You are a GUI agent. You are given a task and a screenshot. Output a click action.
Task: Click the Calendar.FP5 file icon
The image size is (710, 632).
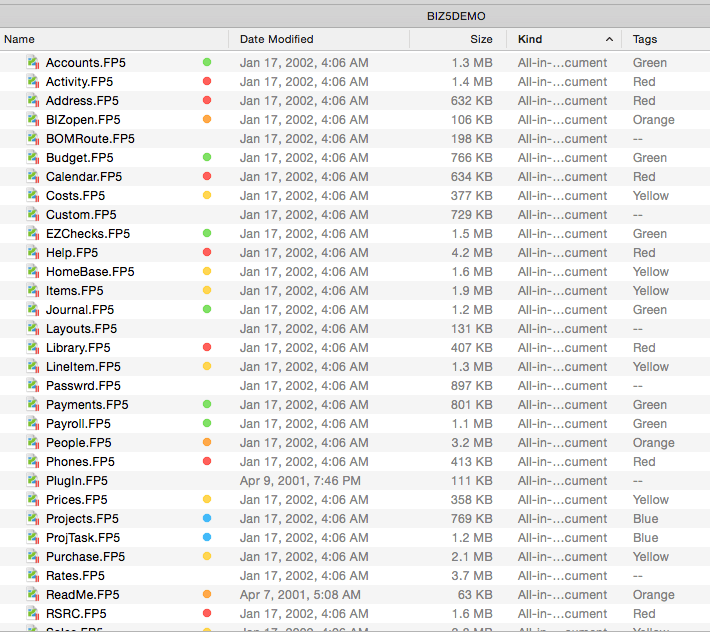pyautogui.click(x=33, y=176)
